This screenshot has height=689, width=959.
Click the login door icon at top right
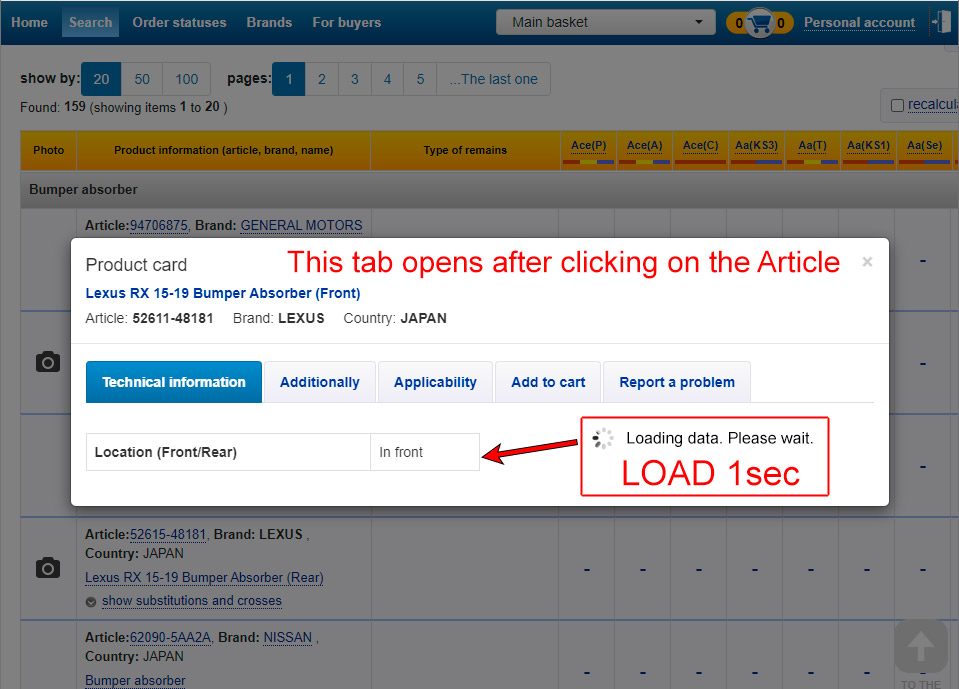pyautogui.click(x=941, y=22)
